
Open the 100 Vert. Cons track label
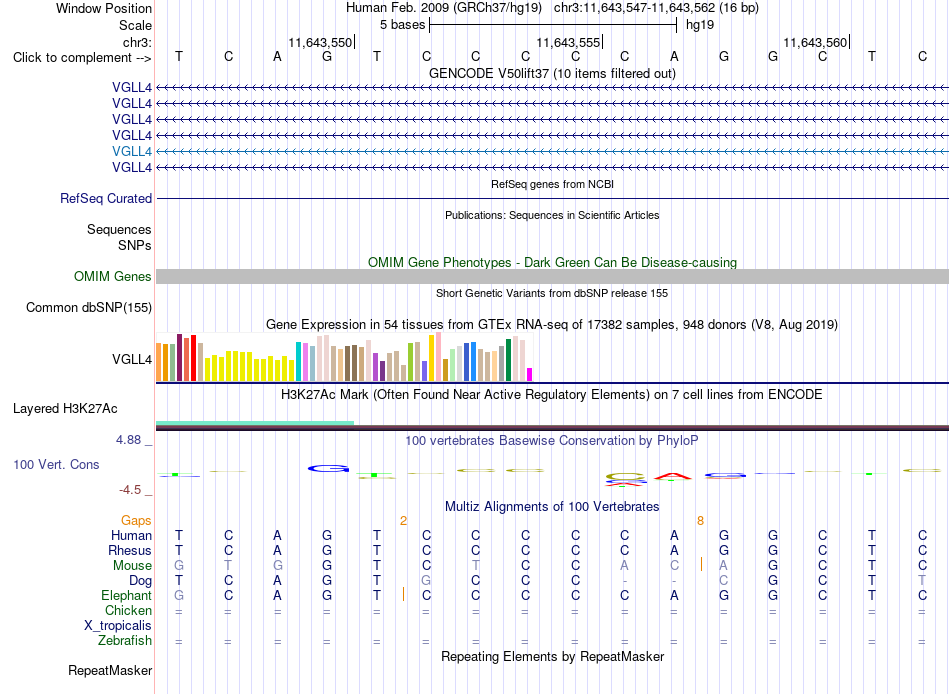coord(56,465)
